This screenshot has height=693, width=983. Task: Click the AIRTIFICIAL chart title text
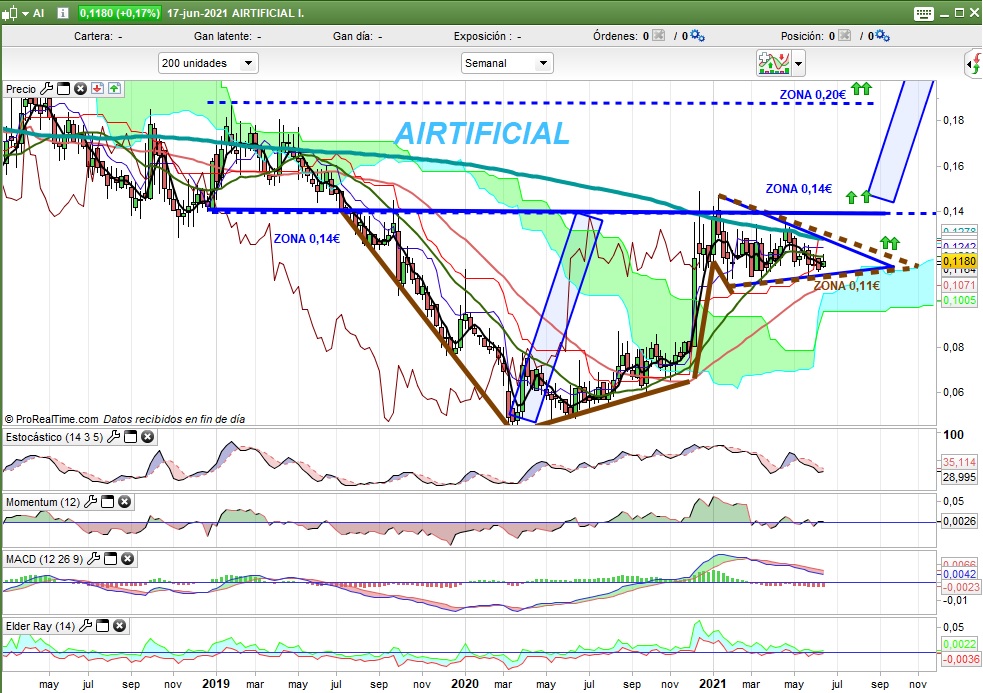tap(482, 134)
